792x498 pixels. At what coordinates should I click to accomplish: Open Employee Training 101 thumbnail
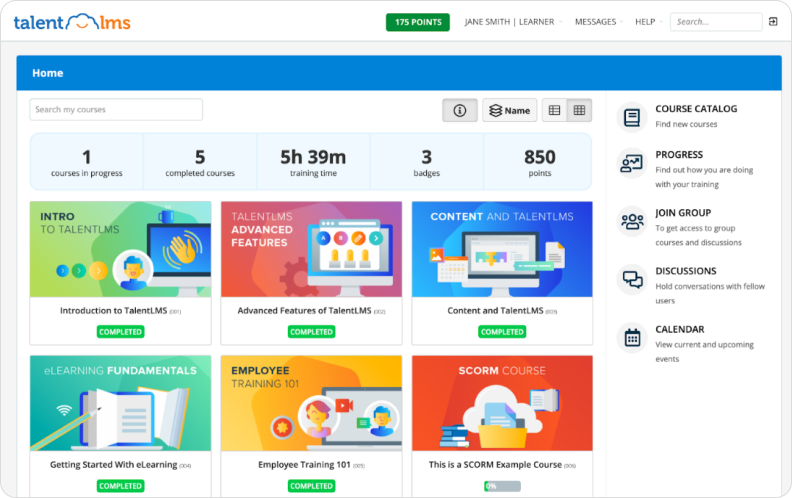point(312,403)
